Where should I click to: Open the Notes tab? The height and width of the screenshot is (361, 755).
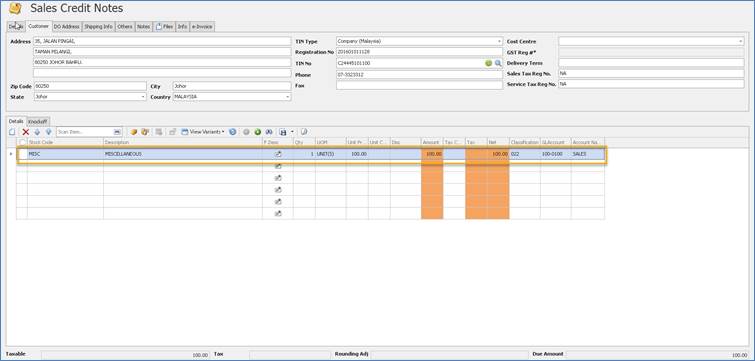143,26
